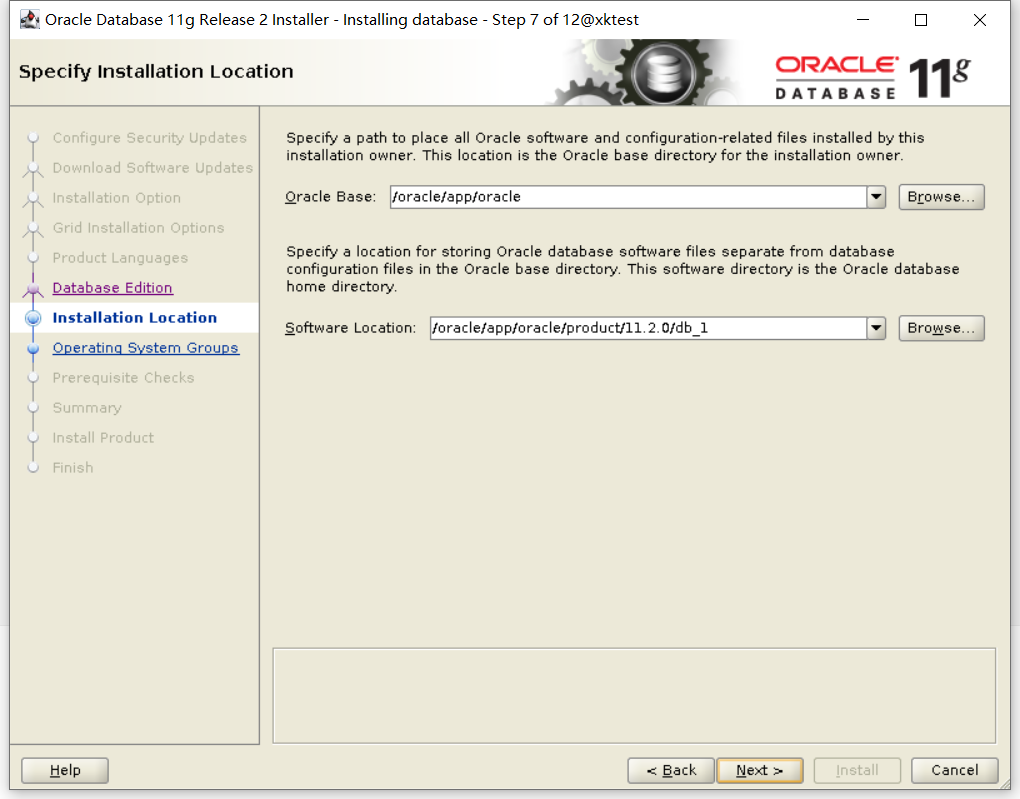Click the Download Software Updates step
Image resolution: width=1020 pixels, height=799 pixels.
[x=153, y=168]
